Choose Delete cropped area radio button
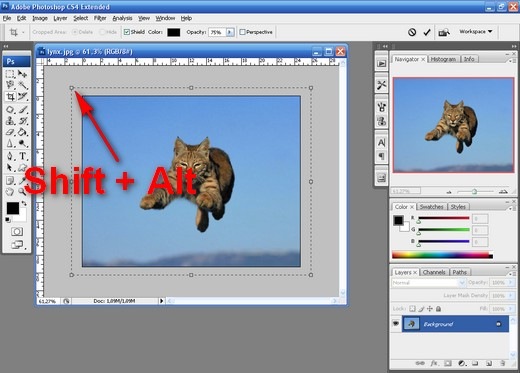 click(x=75, y=32)
